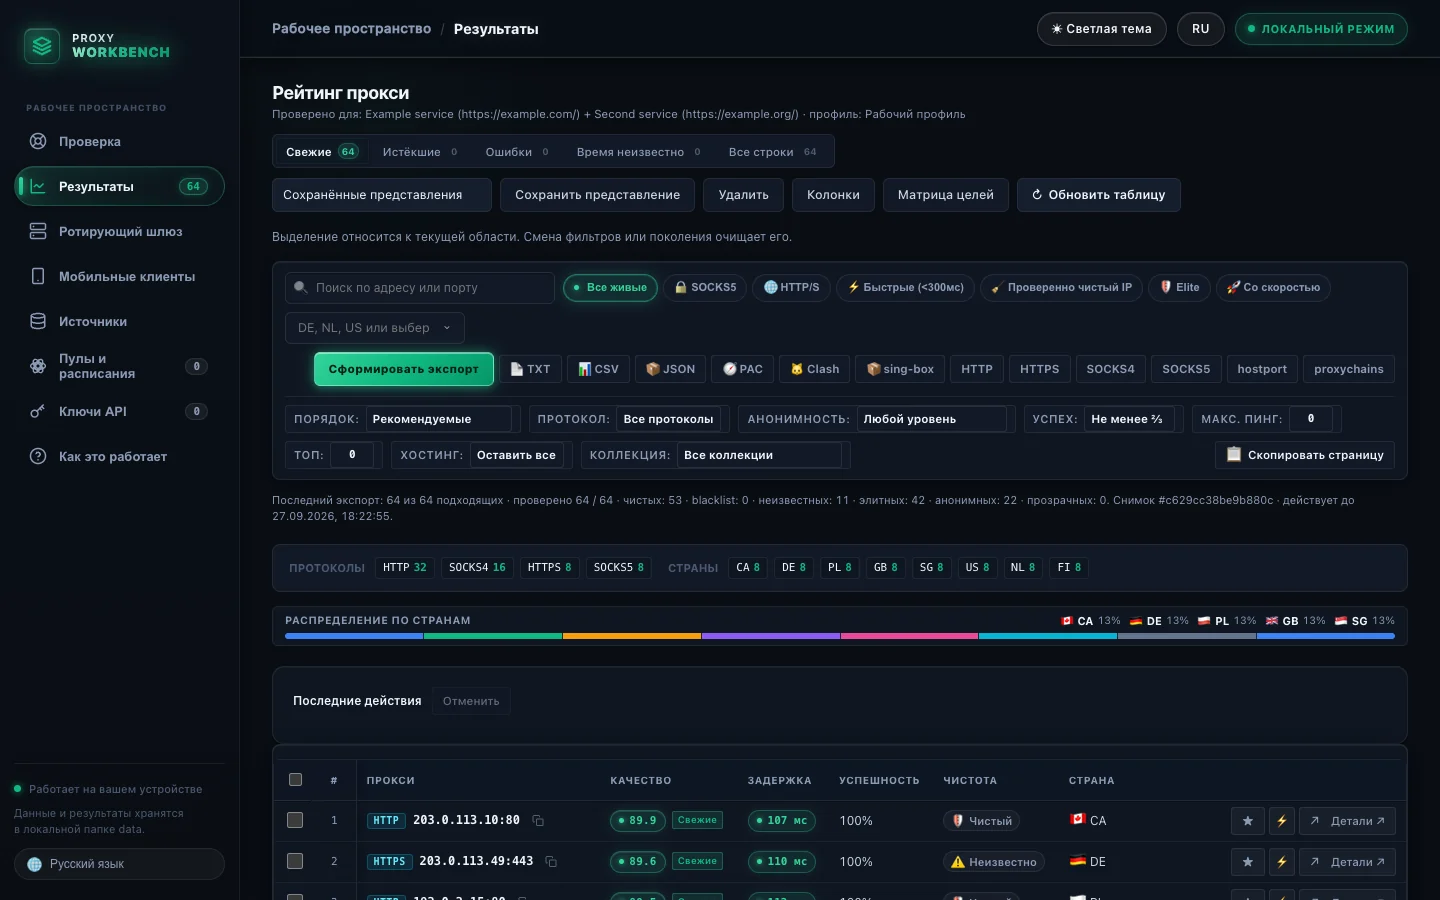Open the Проверка sidebar section

(x=119, y=141)
